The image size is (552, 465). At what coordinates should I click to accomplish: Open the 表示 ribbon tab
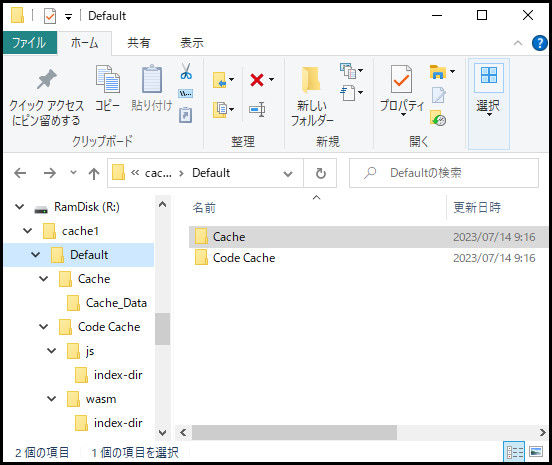coord(192,43)
